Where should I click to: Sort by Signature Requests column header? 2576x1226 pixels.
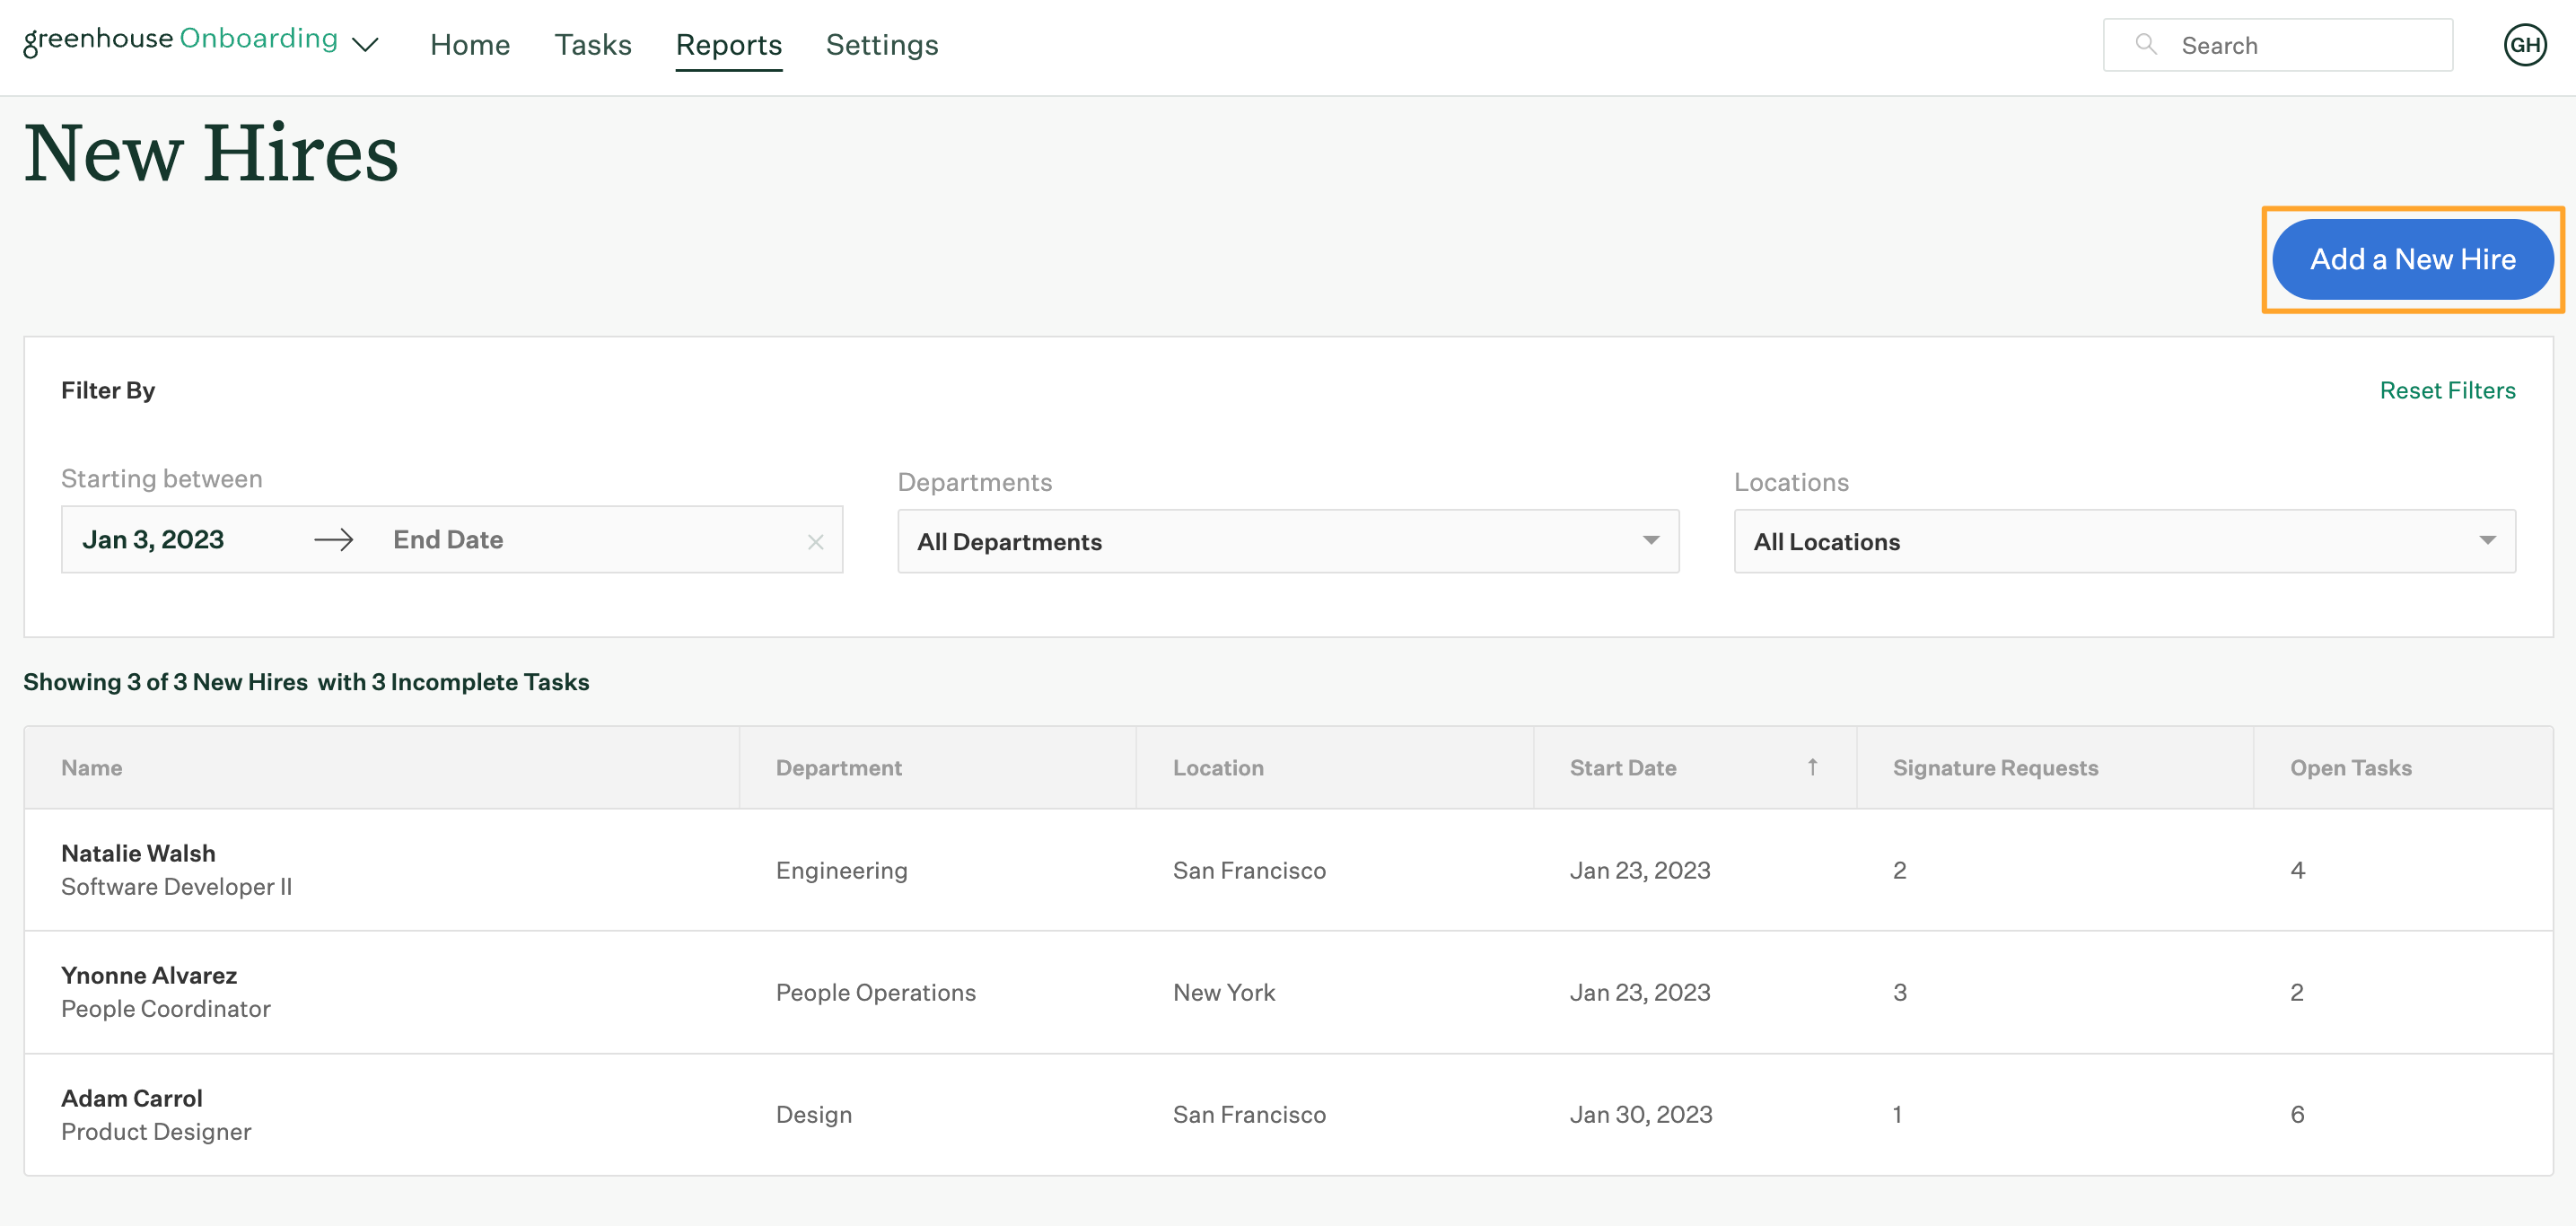[1995, 768]
